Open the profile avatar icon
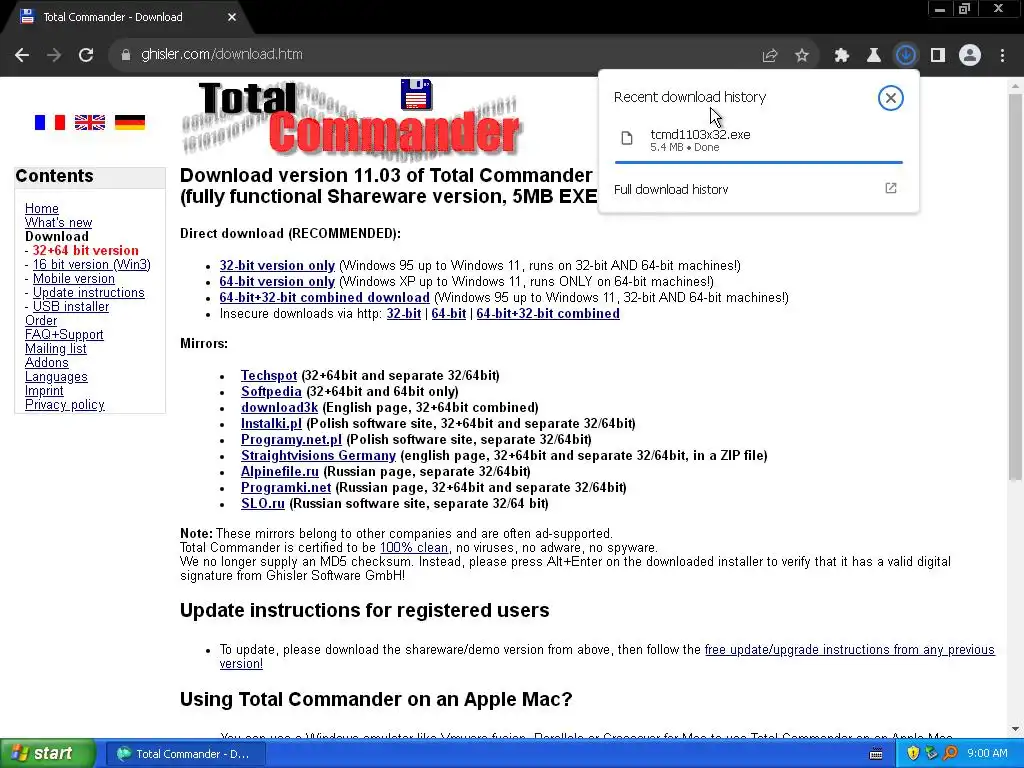 (x=970, y=56)
